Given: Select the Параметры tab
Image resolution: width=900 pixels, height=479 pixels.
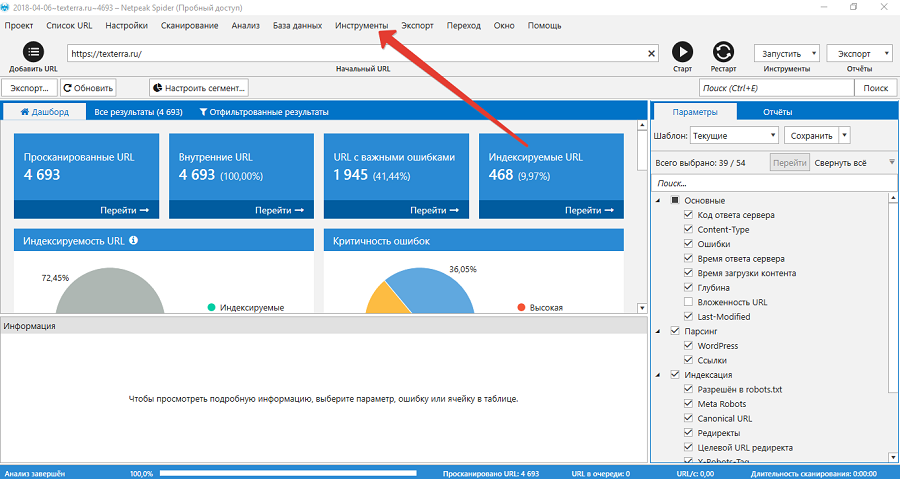Looking at the screenshot, I should [x=695, y=112].
